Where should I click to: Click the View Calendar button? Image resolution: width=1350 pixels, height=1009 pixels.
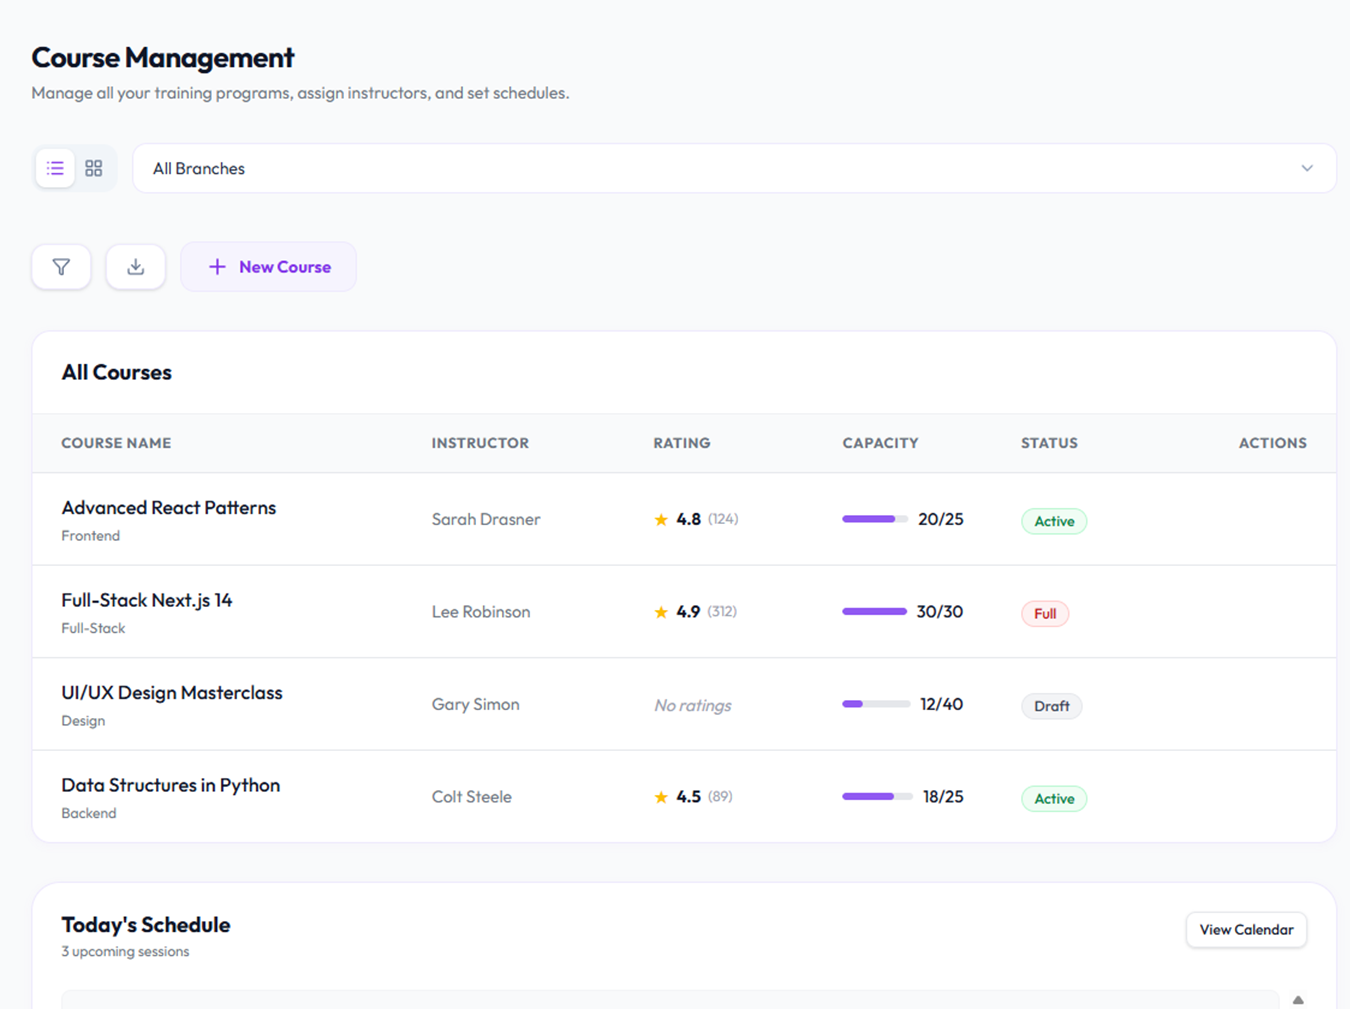(1246, 930)
